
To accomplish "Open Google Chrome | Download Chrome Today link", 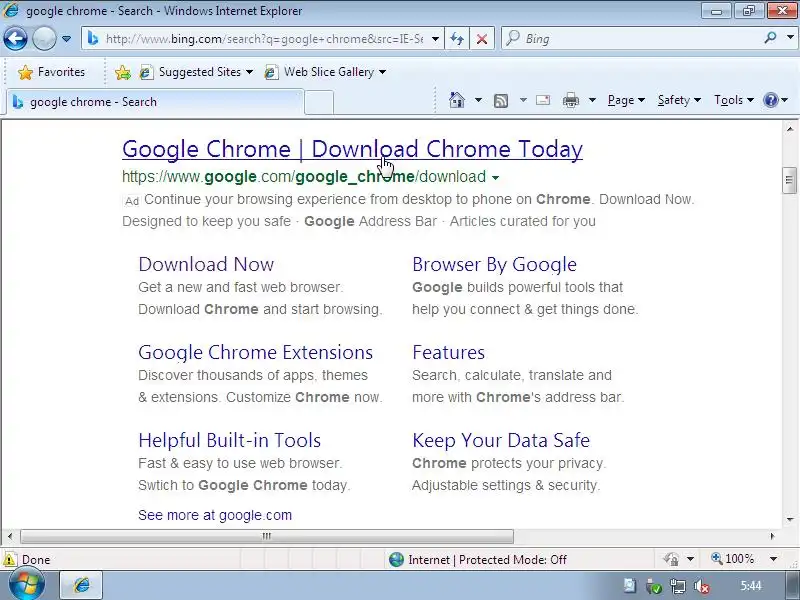I will (353, 149).
